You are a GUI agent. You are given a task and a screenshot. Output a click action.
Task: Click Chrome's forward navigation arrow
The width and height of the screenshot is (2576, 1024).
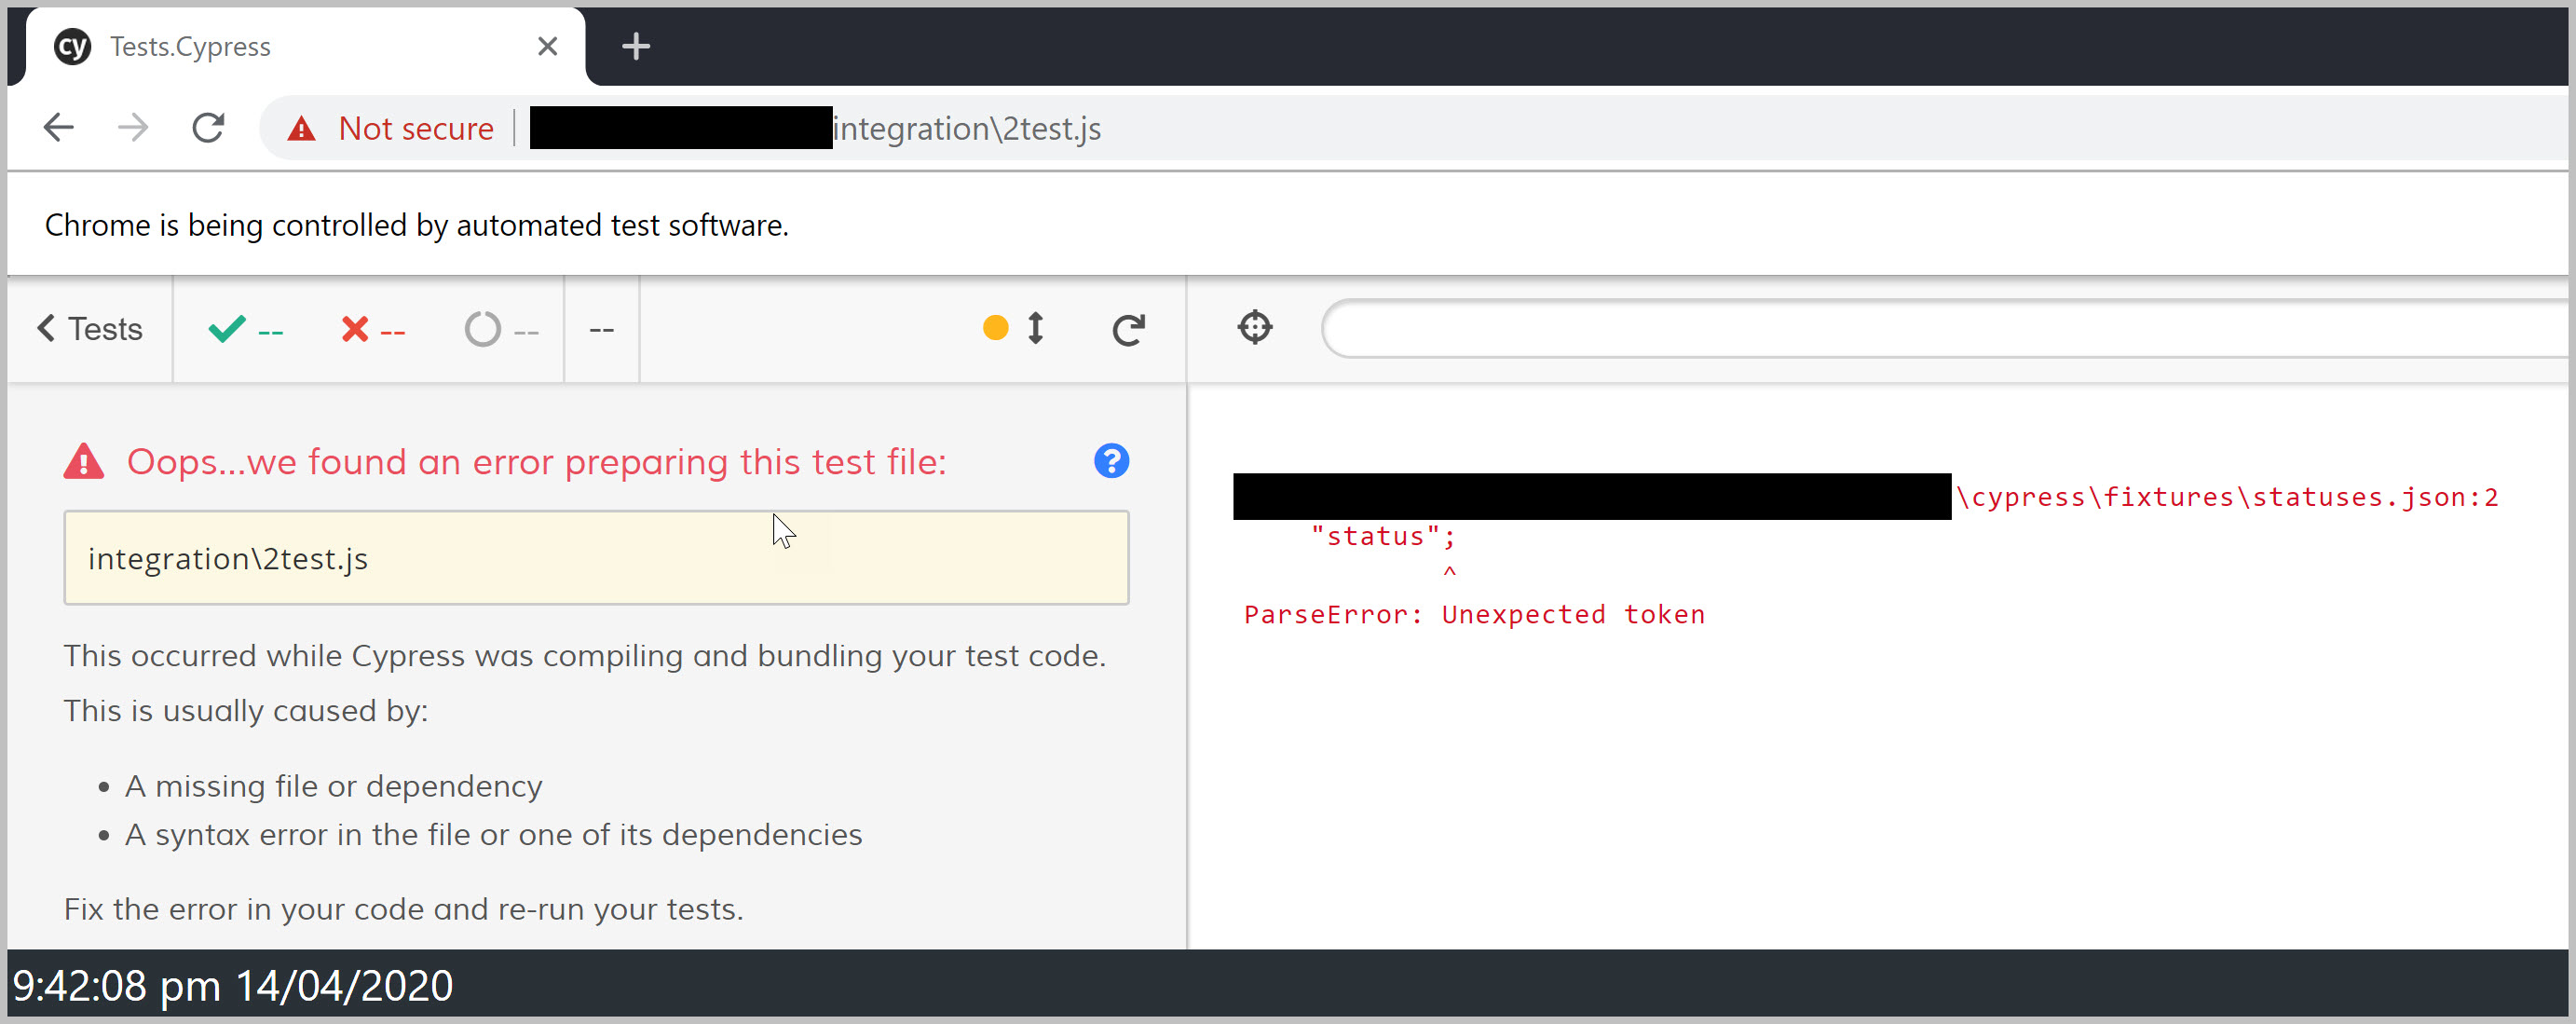[132, 127]
